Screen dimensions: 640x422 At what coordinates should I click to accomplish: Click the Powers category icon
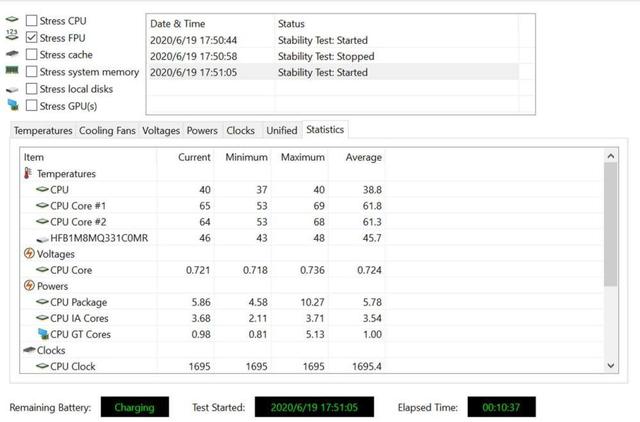(x=28, y=286)
